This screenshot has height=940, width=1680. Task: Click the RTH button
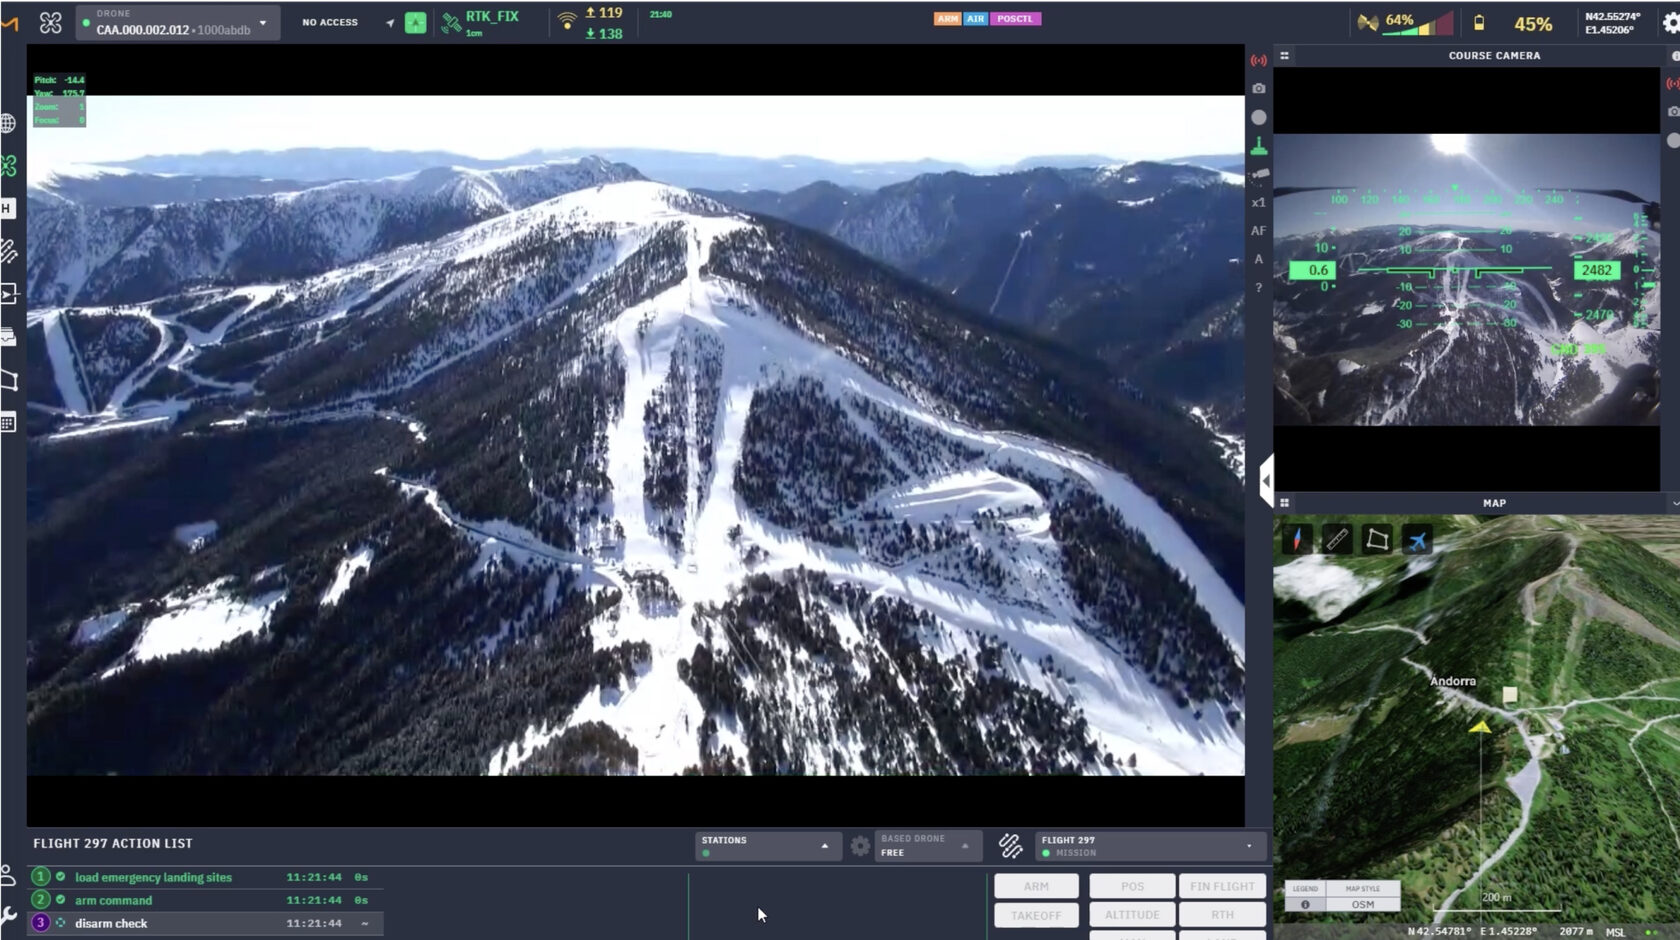[x=1222, y=914]
